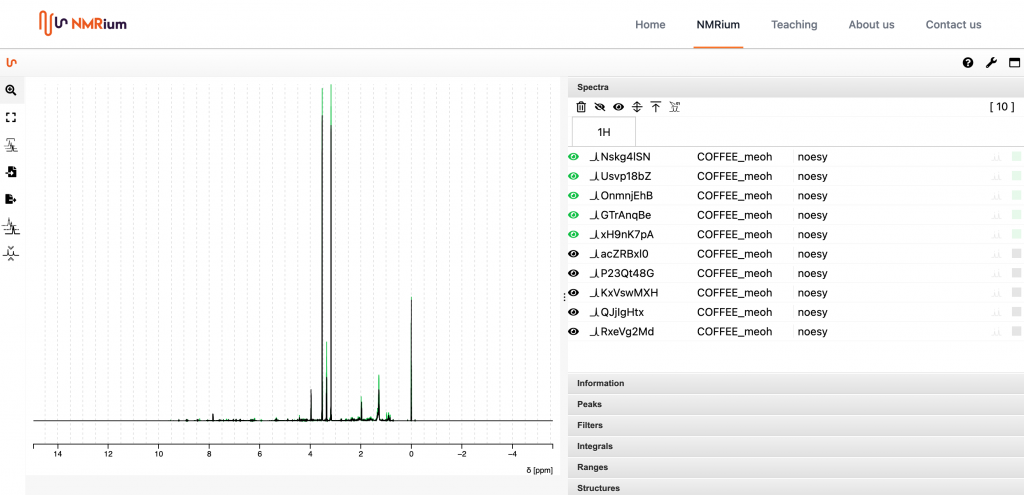Select the spectrum row KxVswMXH

click(795, 293)
